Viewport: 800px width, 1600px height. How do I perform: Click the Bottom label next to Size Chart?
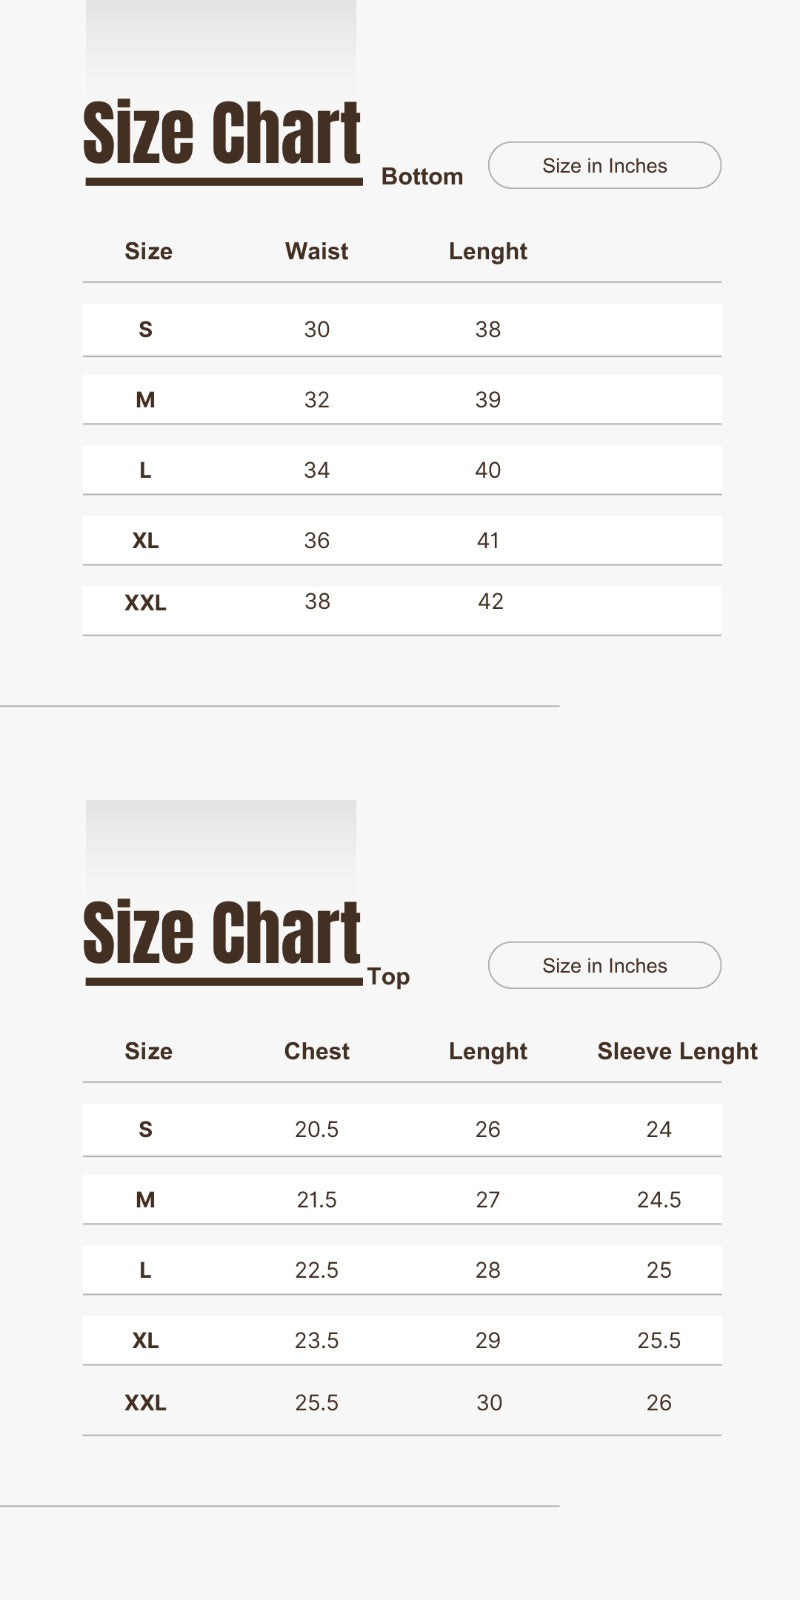pyautogui.click(x=422, y=177)
